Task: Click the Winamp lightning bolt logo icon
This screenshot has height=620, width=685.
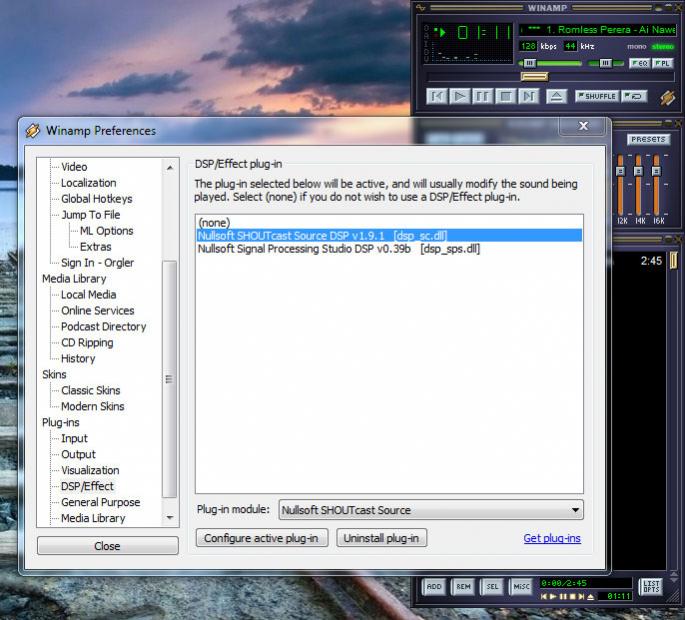Action: click(x=668, y=97)
